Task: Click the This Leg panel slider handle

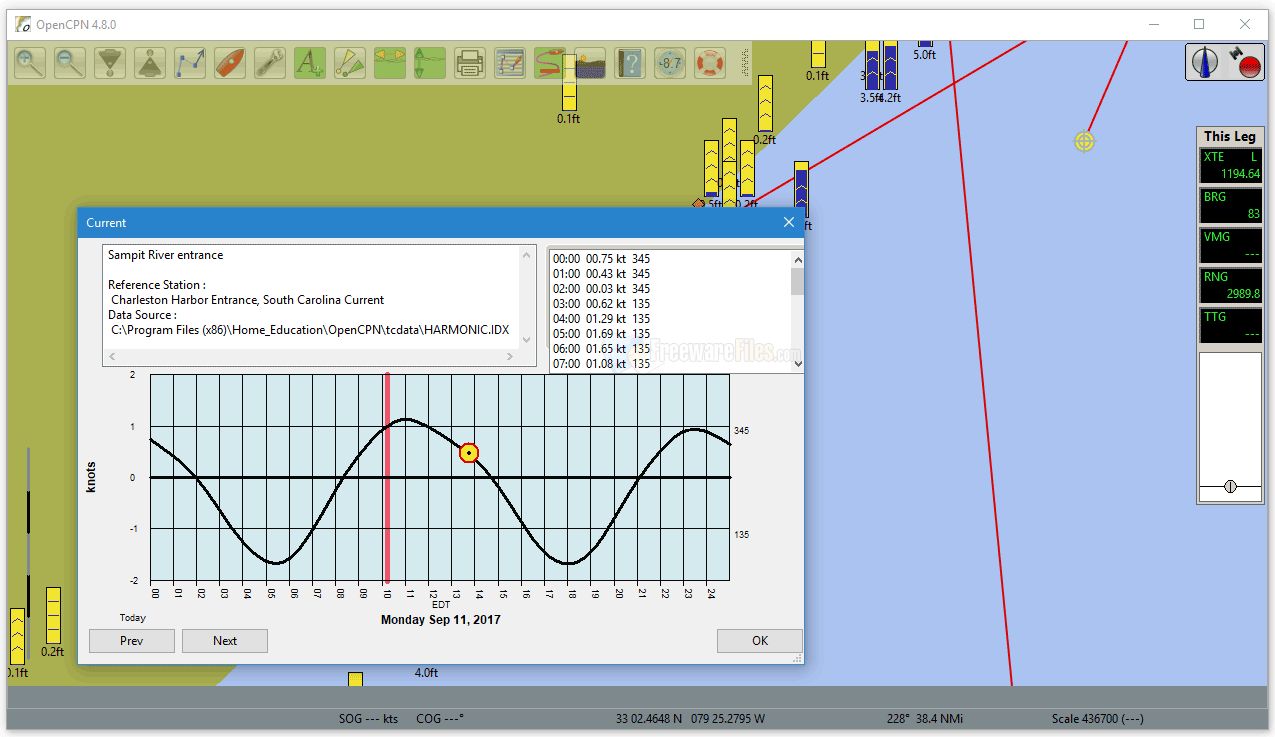Action: point(1230,487)
